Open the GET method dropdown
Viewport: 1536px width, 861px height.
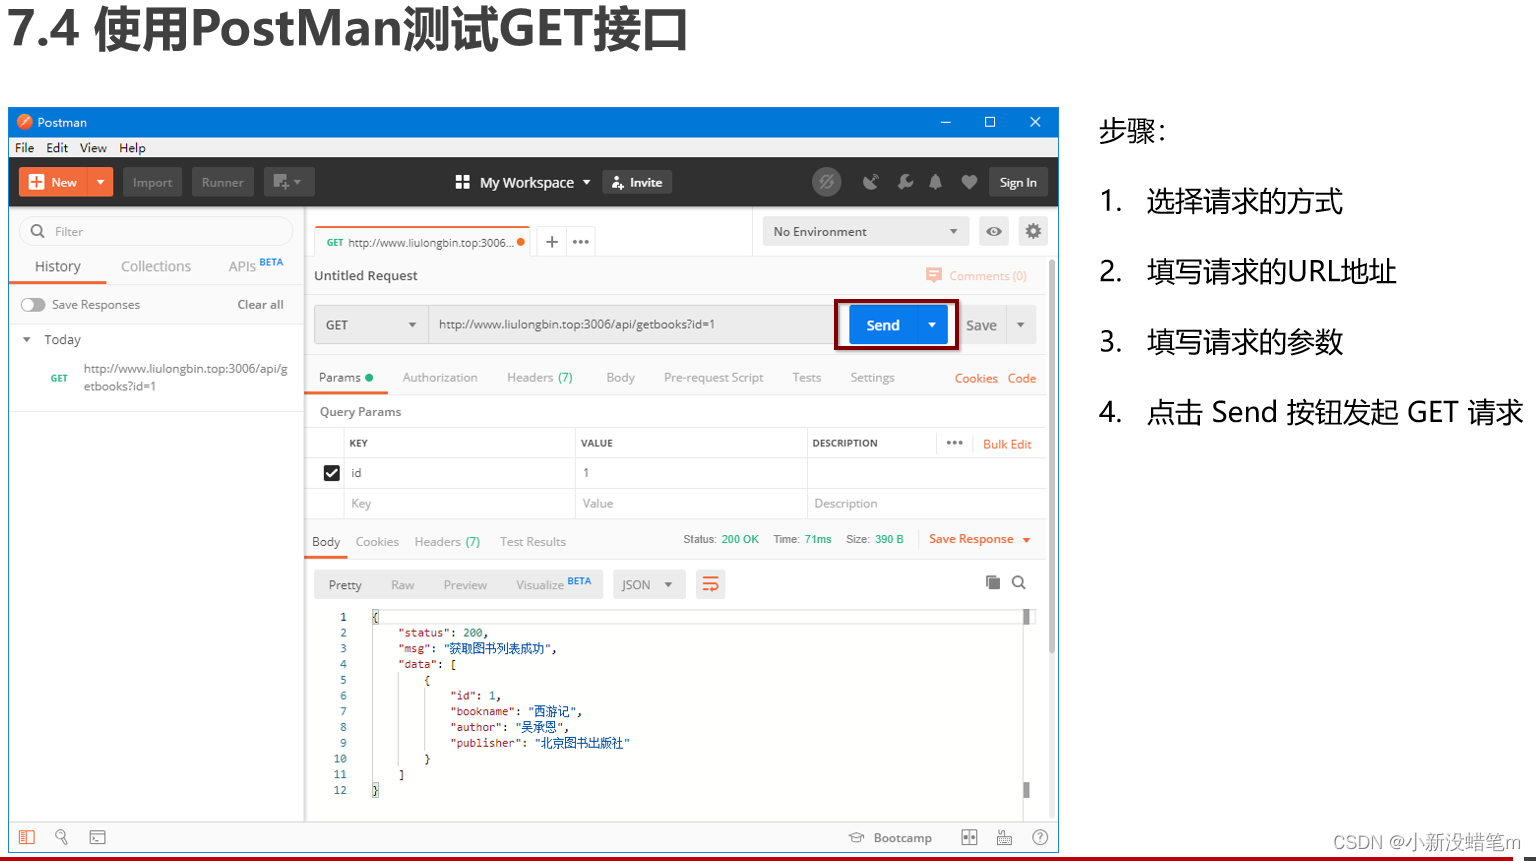tap(371, 325)
